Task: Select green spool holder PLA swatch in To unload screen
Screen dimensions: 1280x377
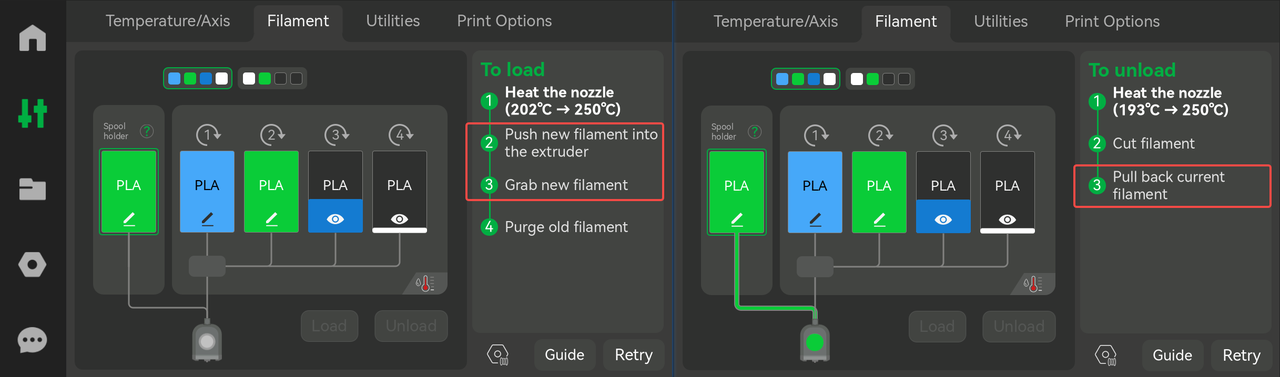Action: [736, 192]
